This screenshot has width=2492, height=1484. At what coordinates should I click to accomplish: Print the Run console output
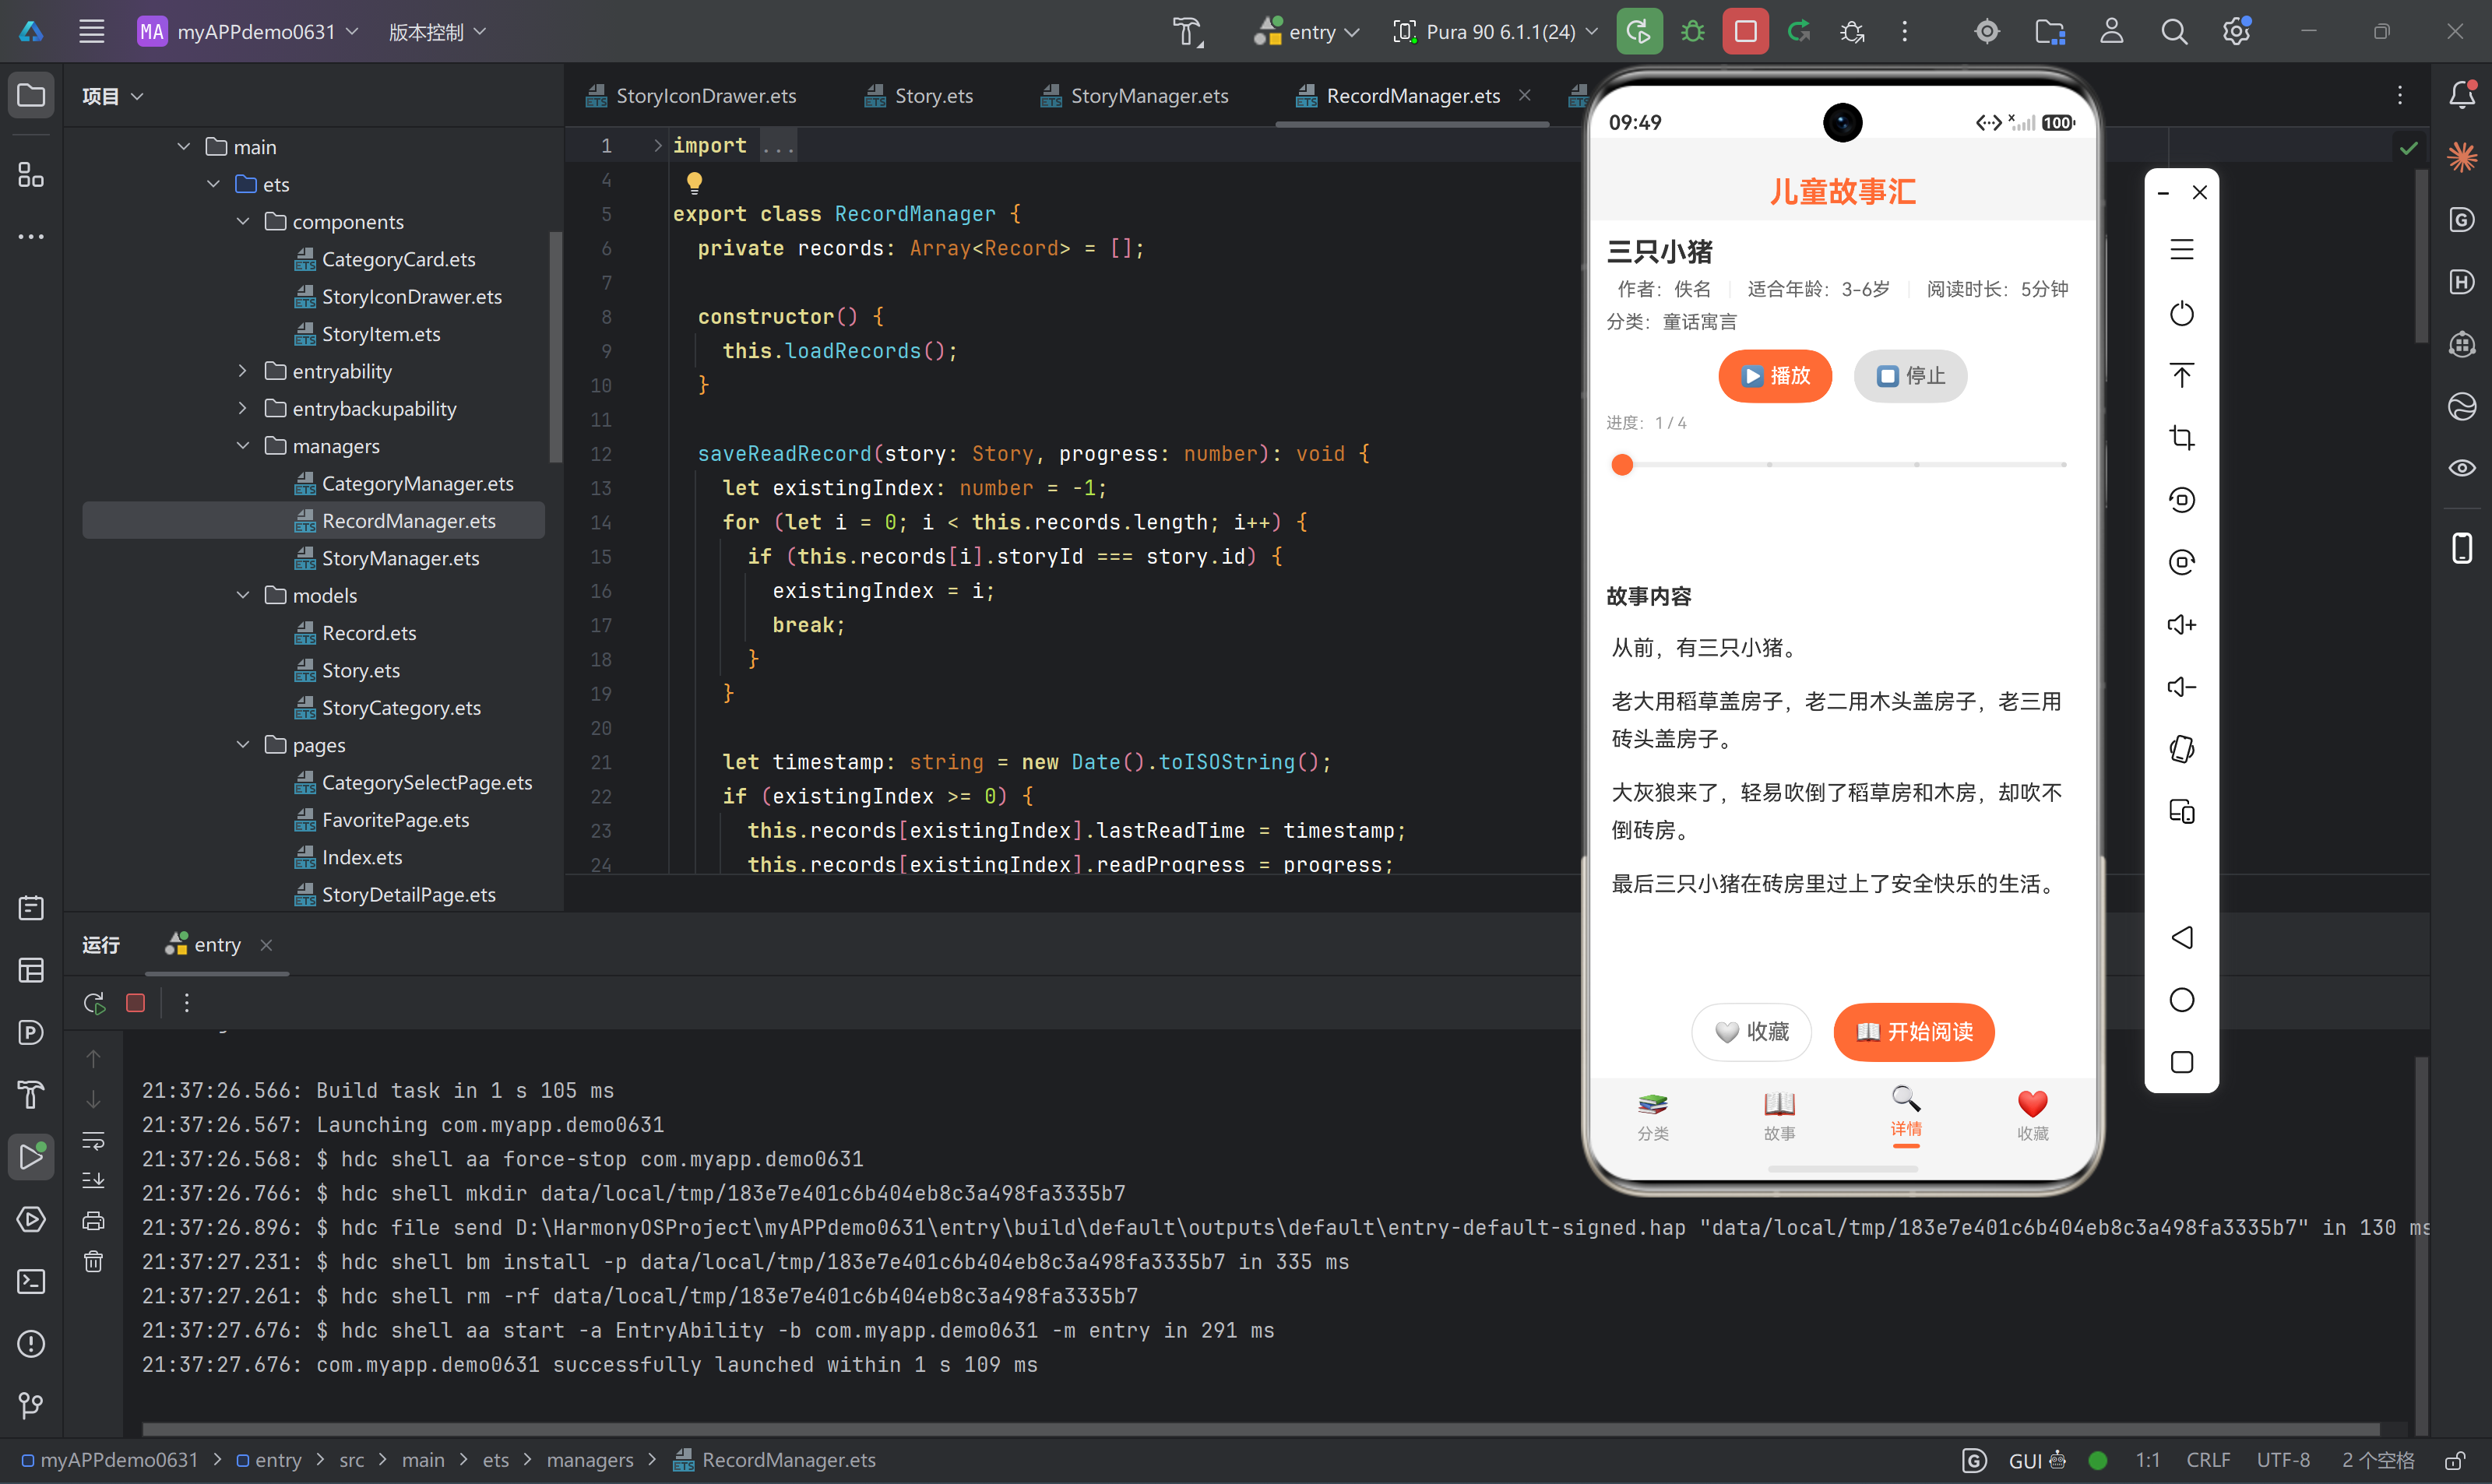93,1220
